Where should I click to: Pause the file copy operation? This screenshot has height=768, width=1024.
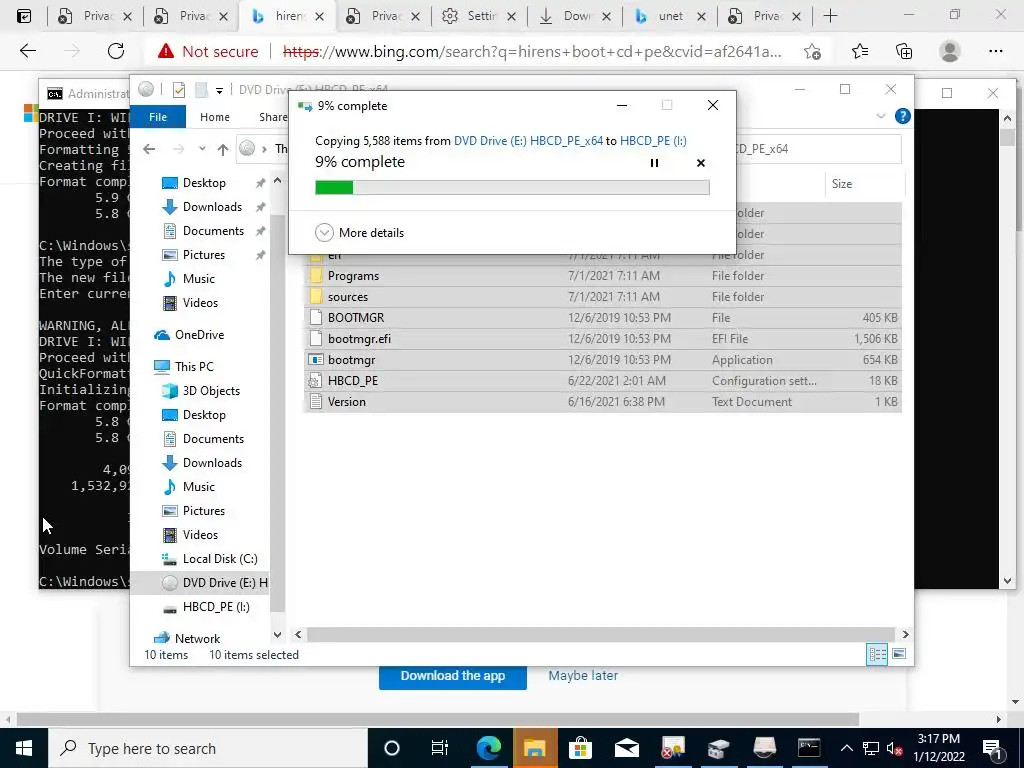[x=654, y=163]
